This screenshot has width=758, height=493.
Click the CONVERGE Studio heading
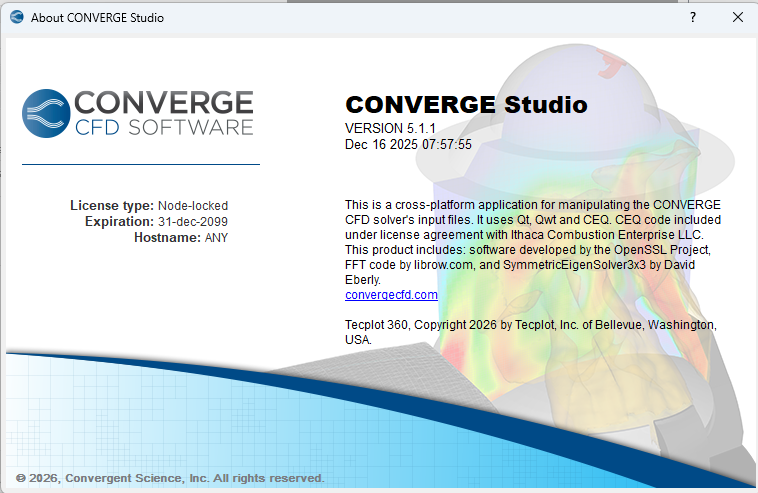pyautogui.click(x=466, y=104)
